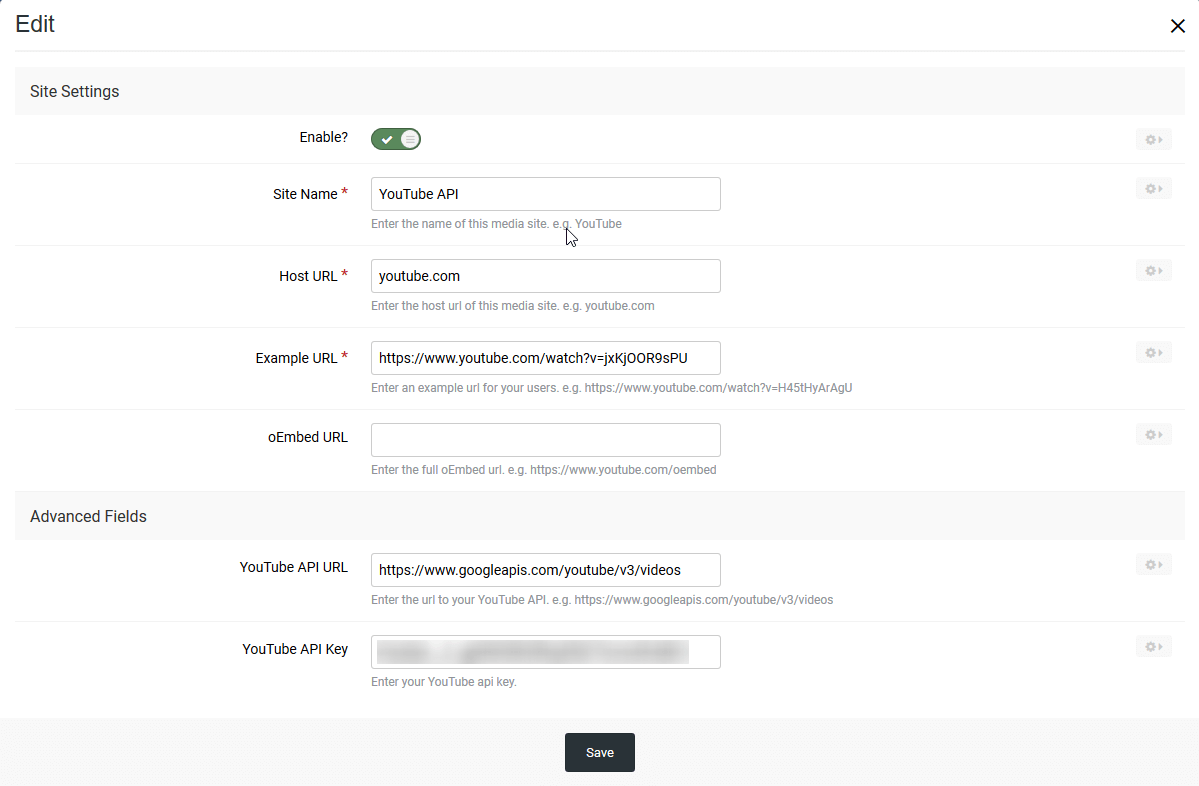Open gear options for the Enable field
Viewport: 1199px width, 786px height.
pos(1153,140)
